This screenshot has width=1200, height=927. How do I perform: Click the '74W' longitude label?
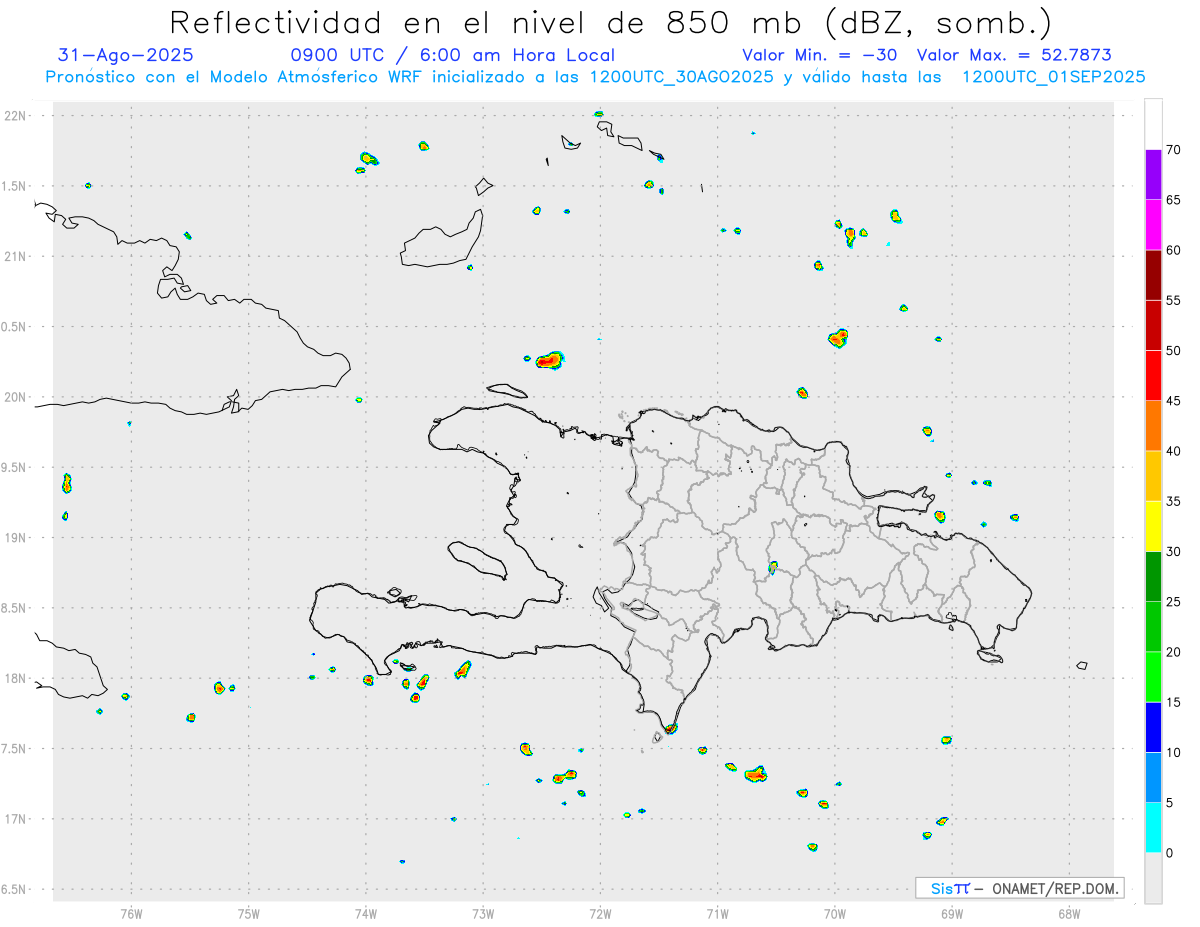pyautogui.click(x=366, y=914)
